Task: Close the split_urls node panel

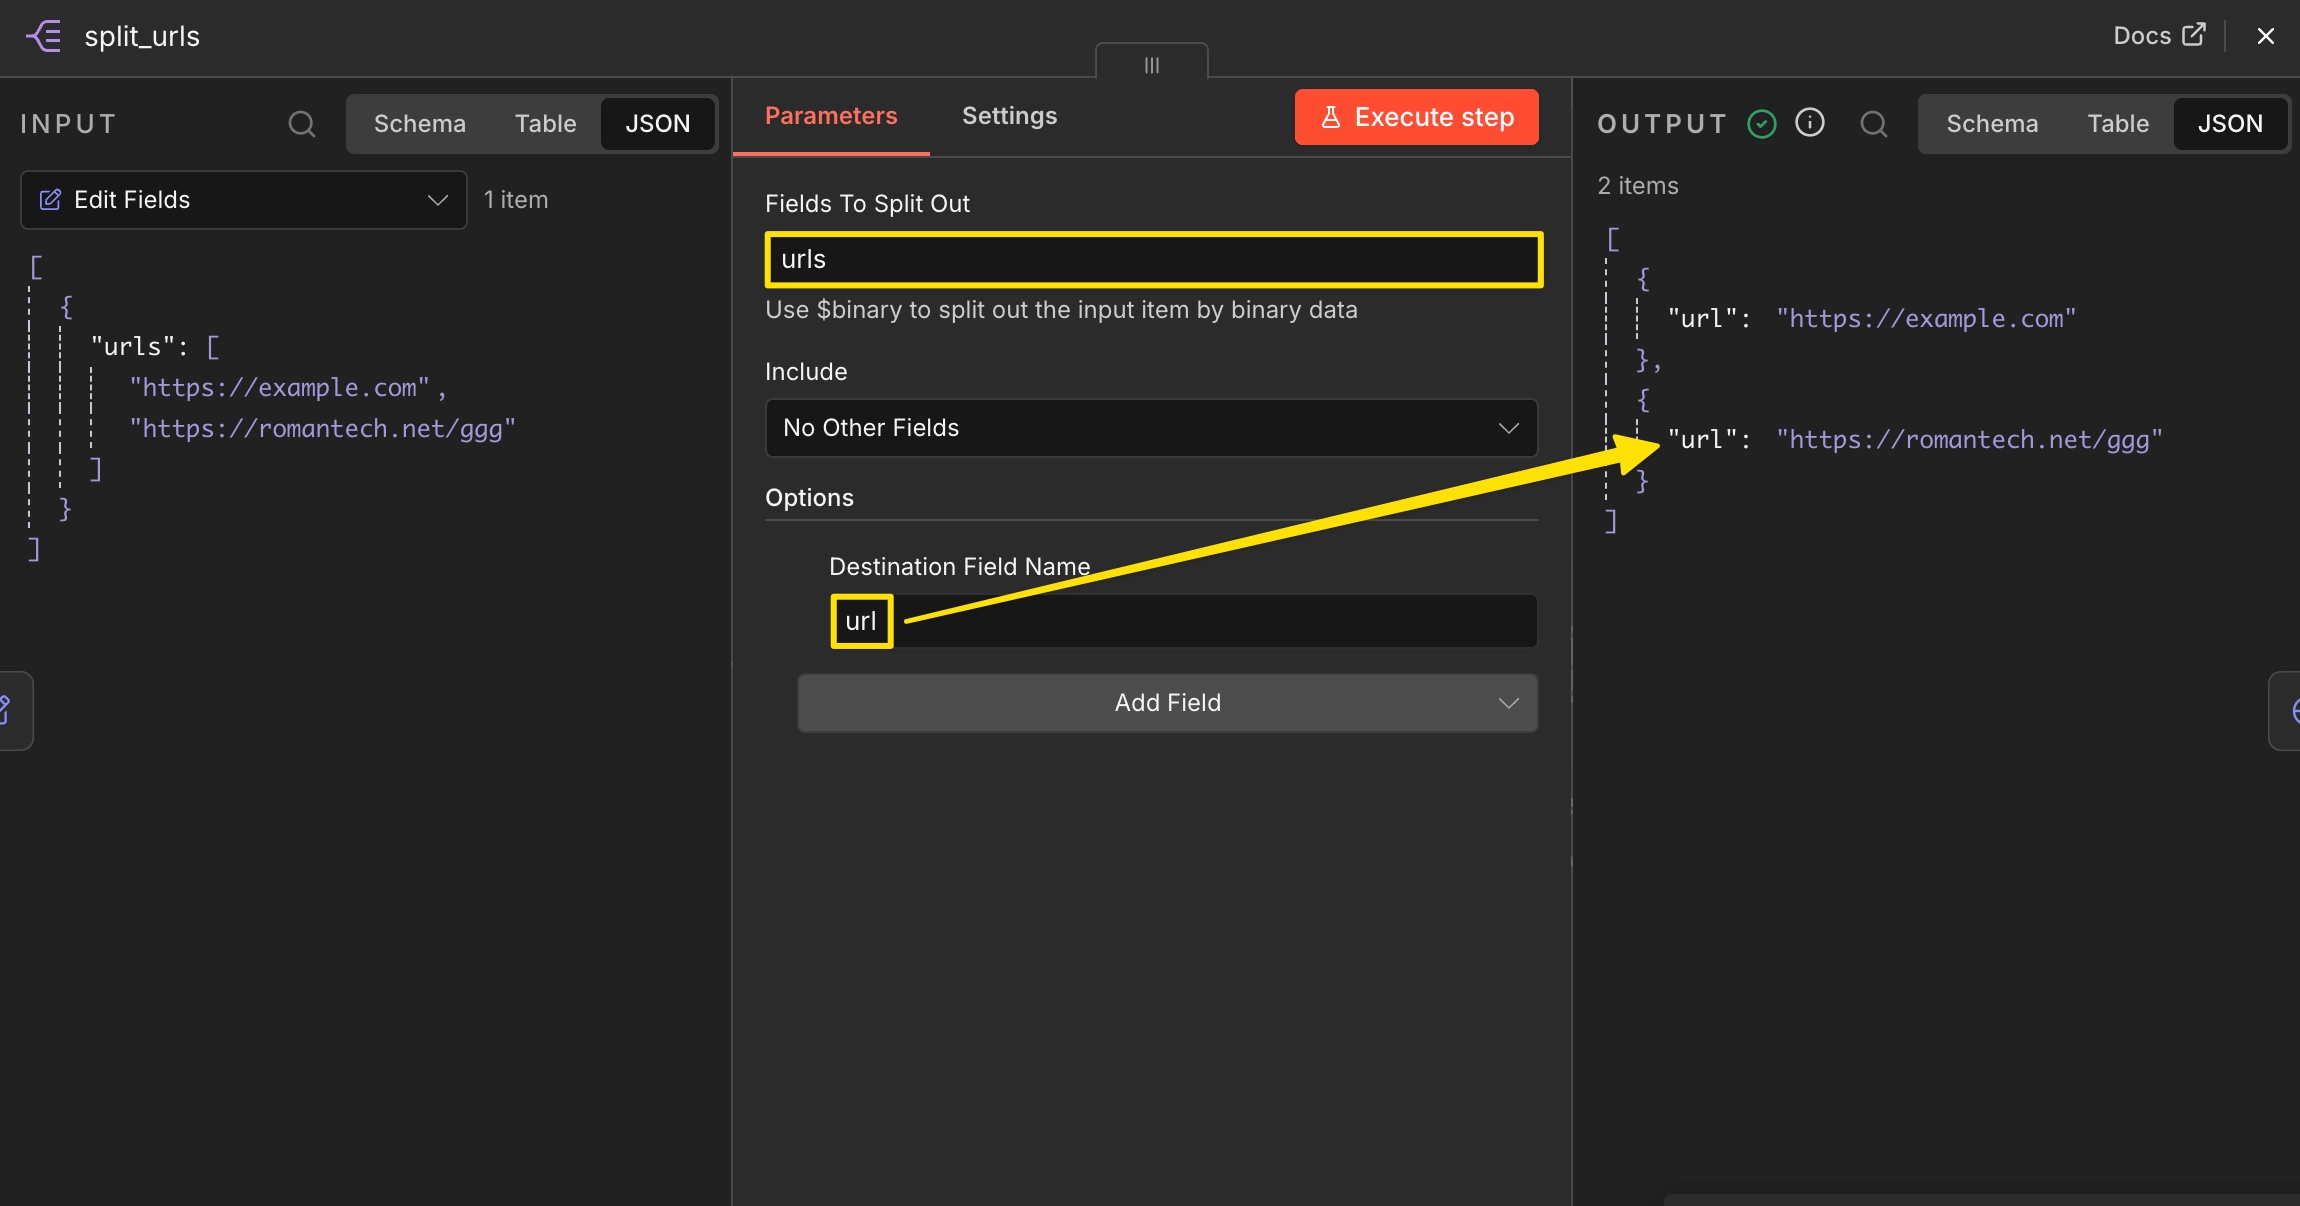Action: (2266, 36)
